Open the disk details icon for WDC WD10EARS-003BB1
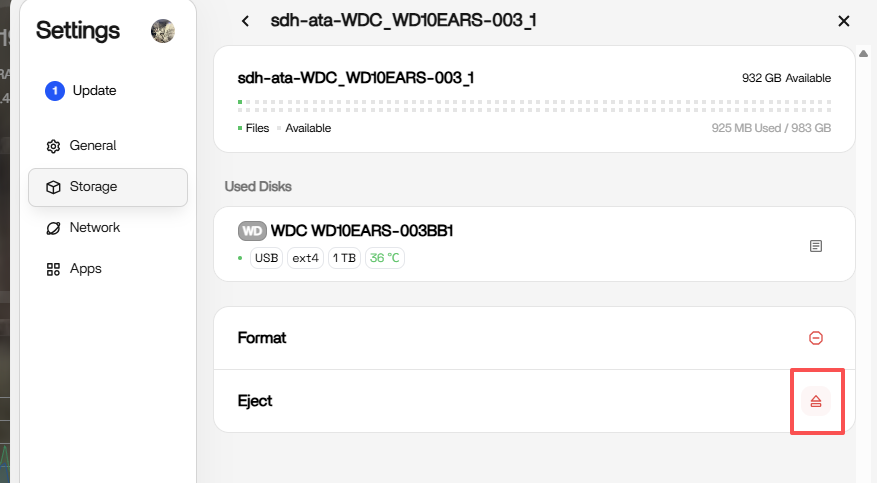 coord(816,245)
